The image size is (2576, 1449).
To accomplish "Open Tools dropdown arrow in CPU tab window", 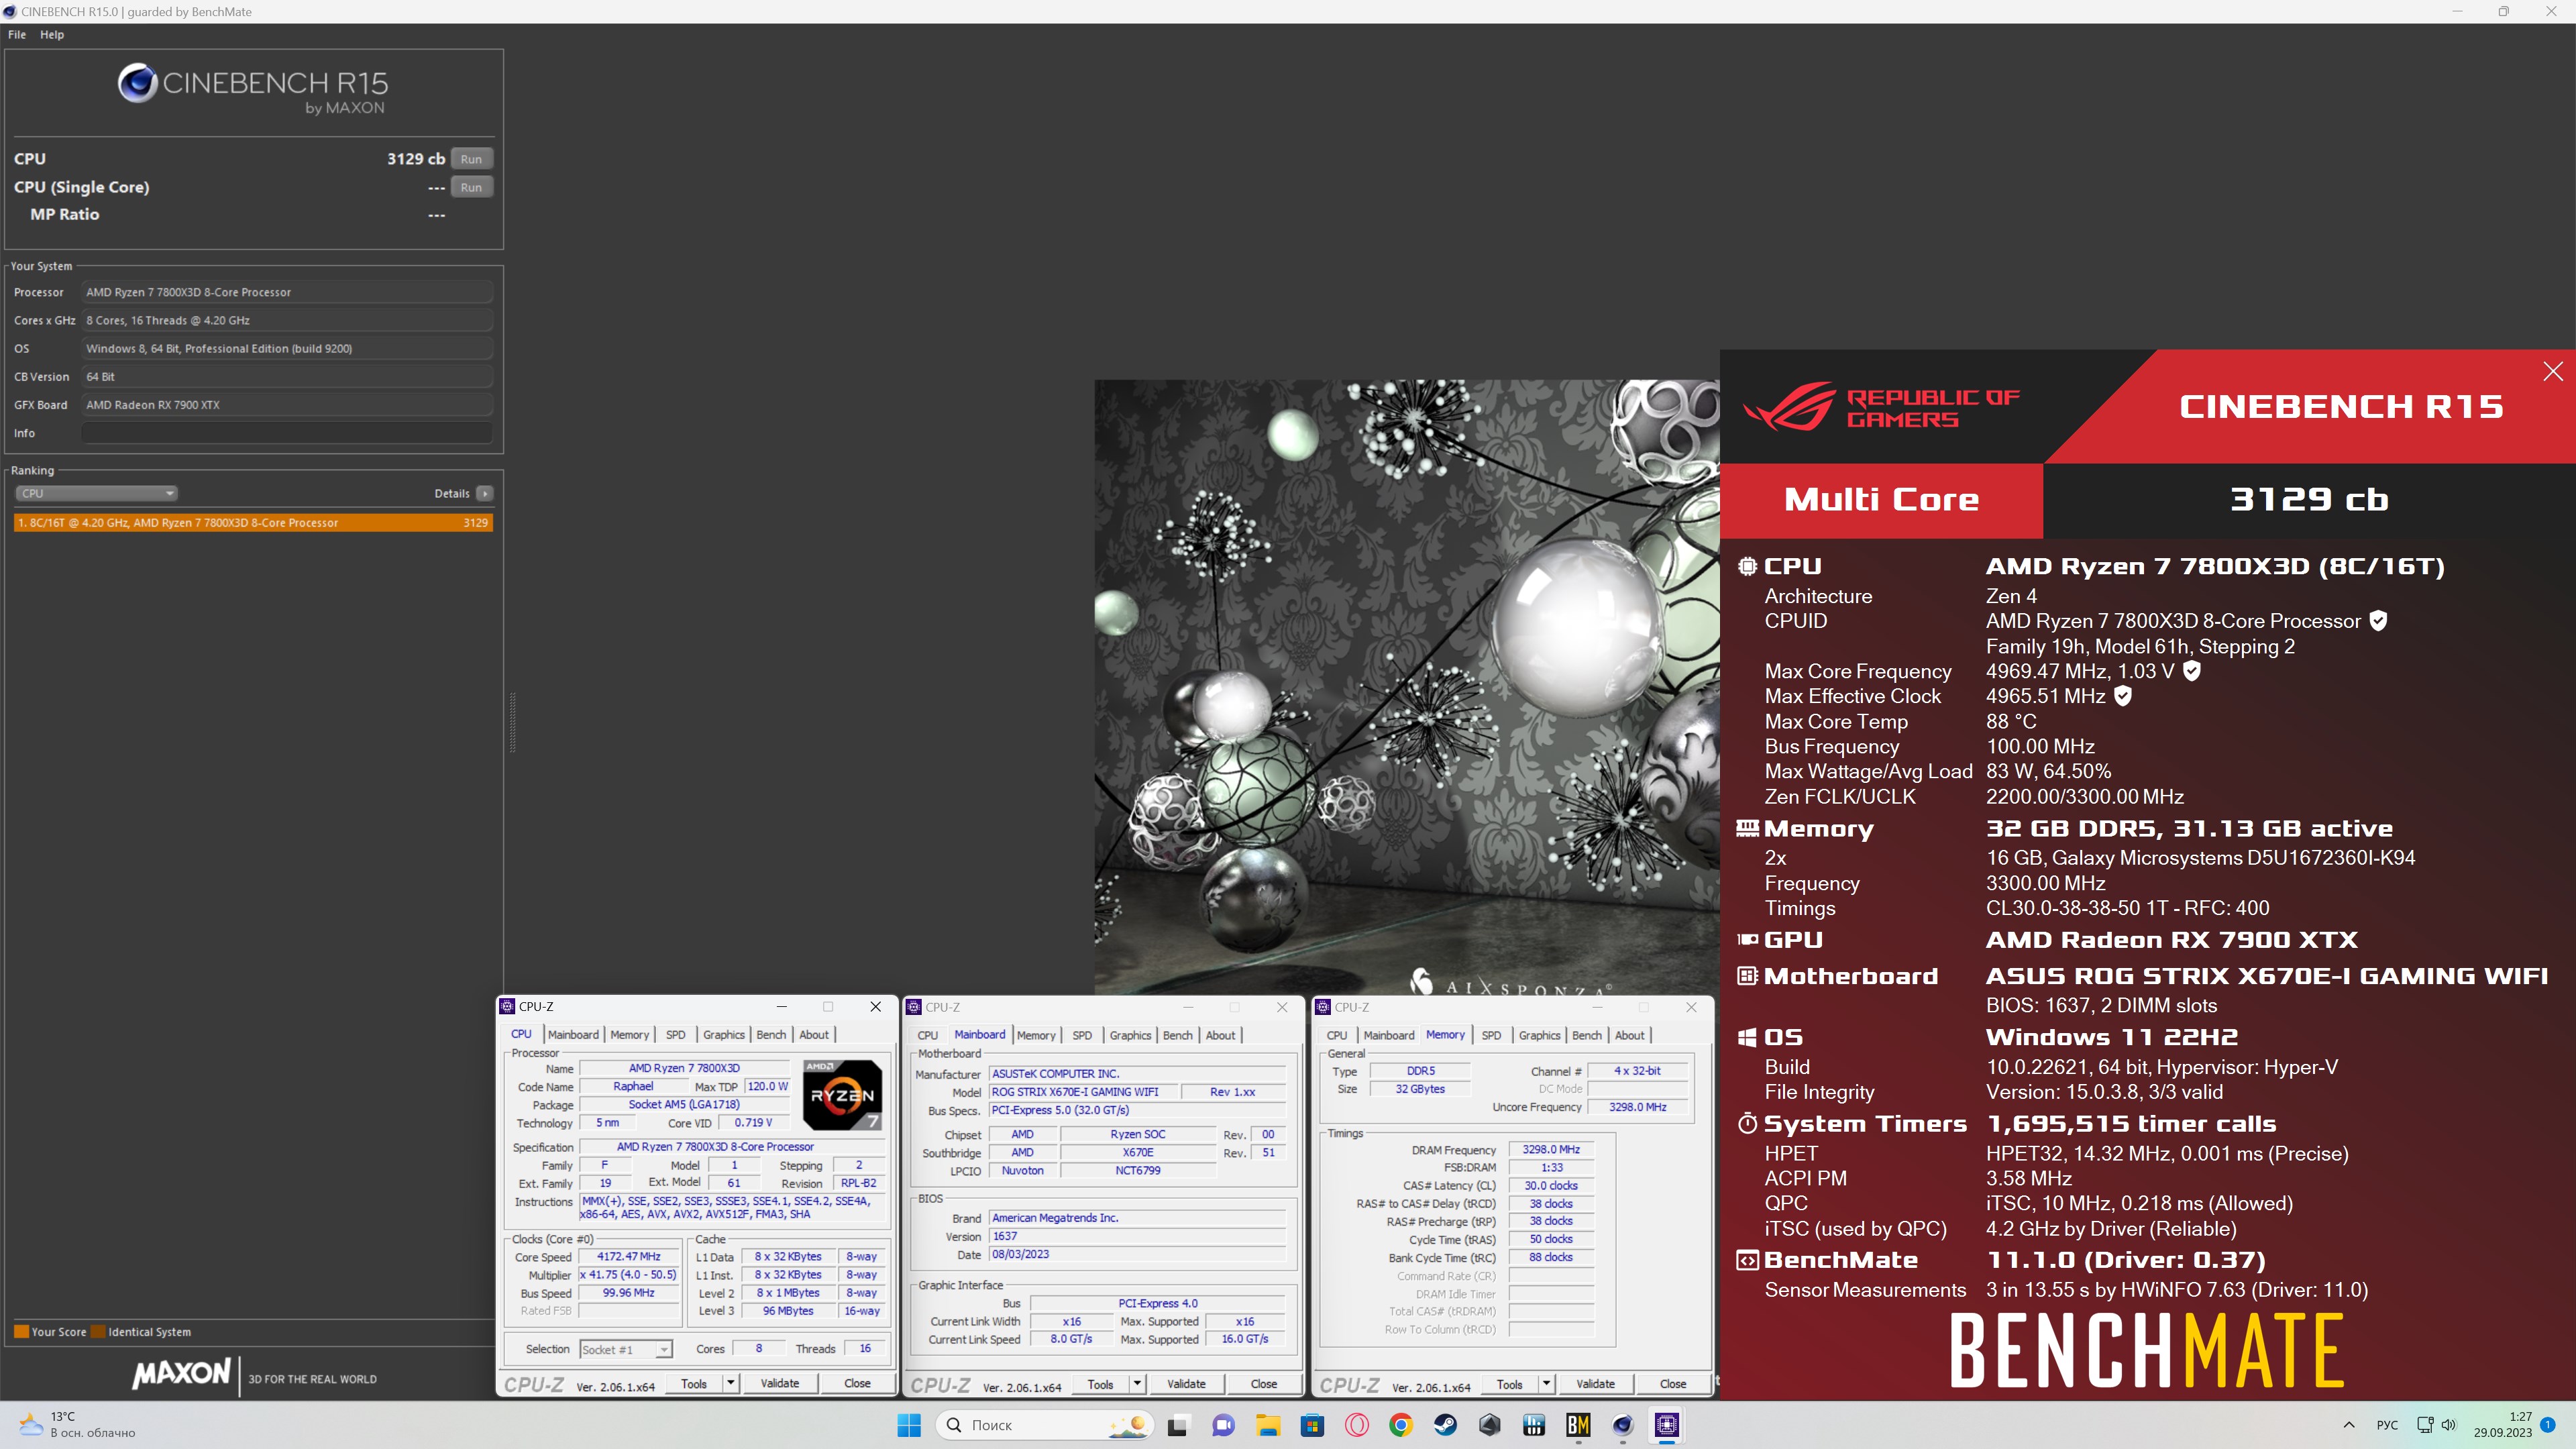I will (731, 1383).
